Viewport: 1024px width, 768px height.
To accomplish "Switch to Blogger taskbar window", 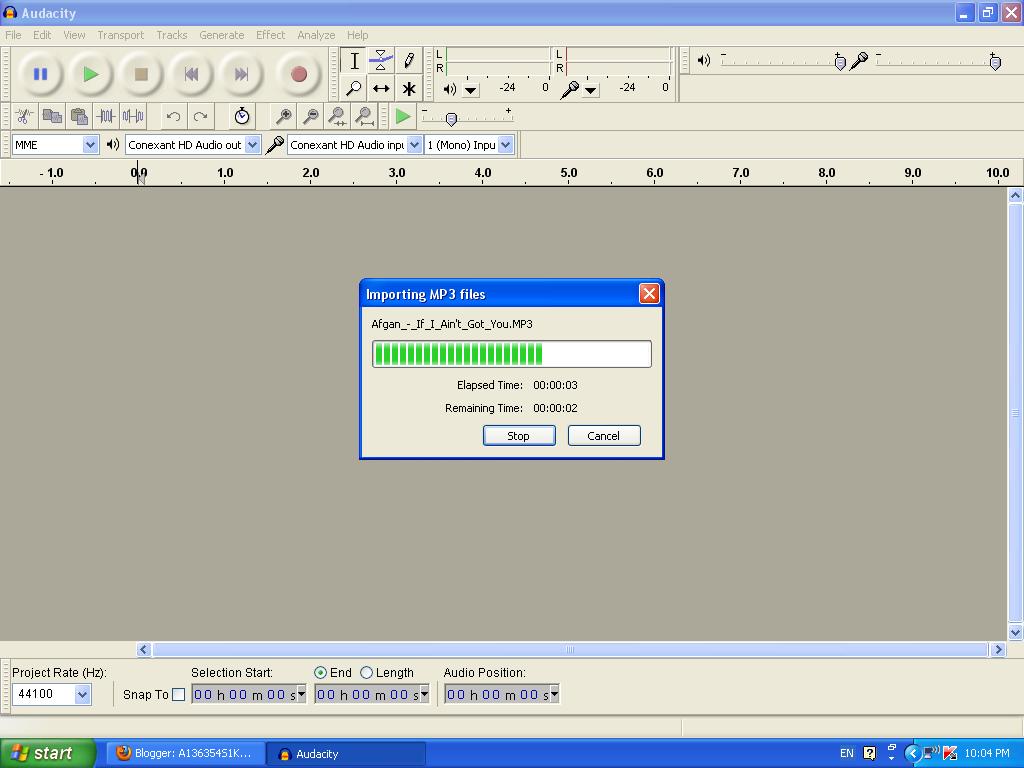I will point(186,754).
